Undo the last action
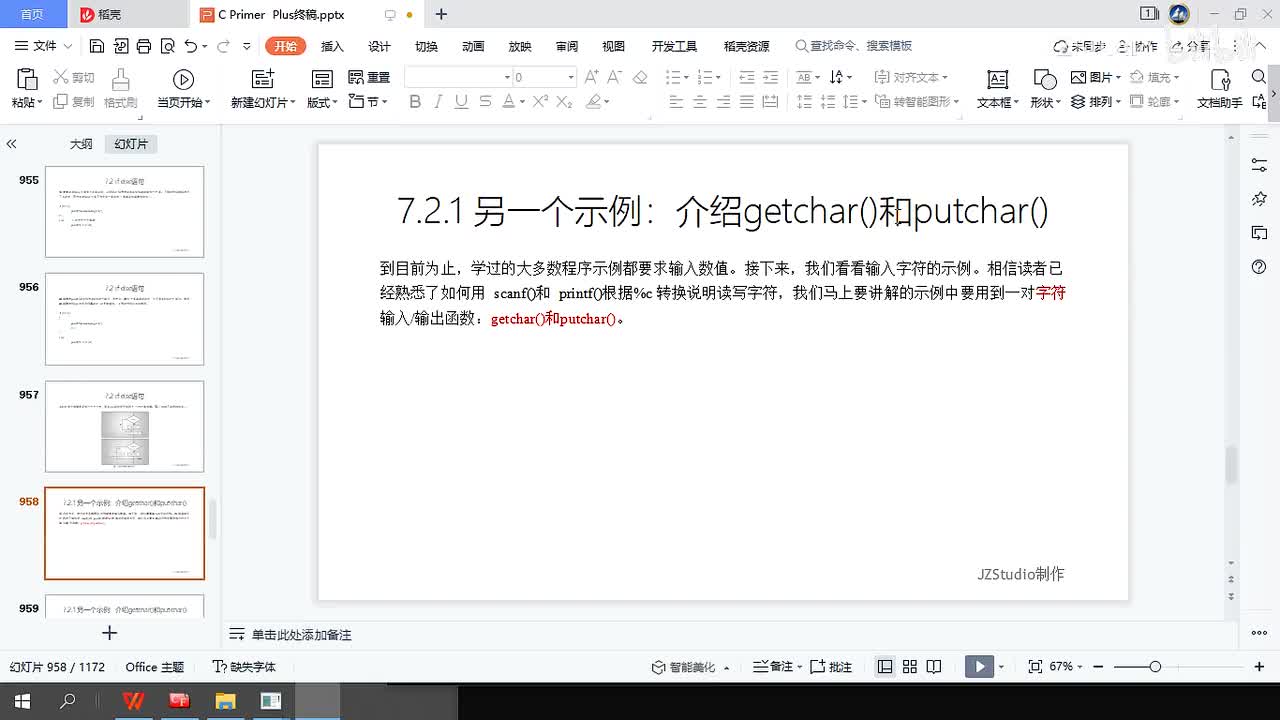Screen dimensions: 1280x720 191,46
